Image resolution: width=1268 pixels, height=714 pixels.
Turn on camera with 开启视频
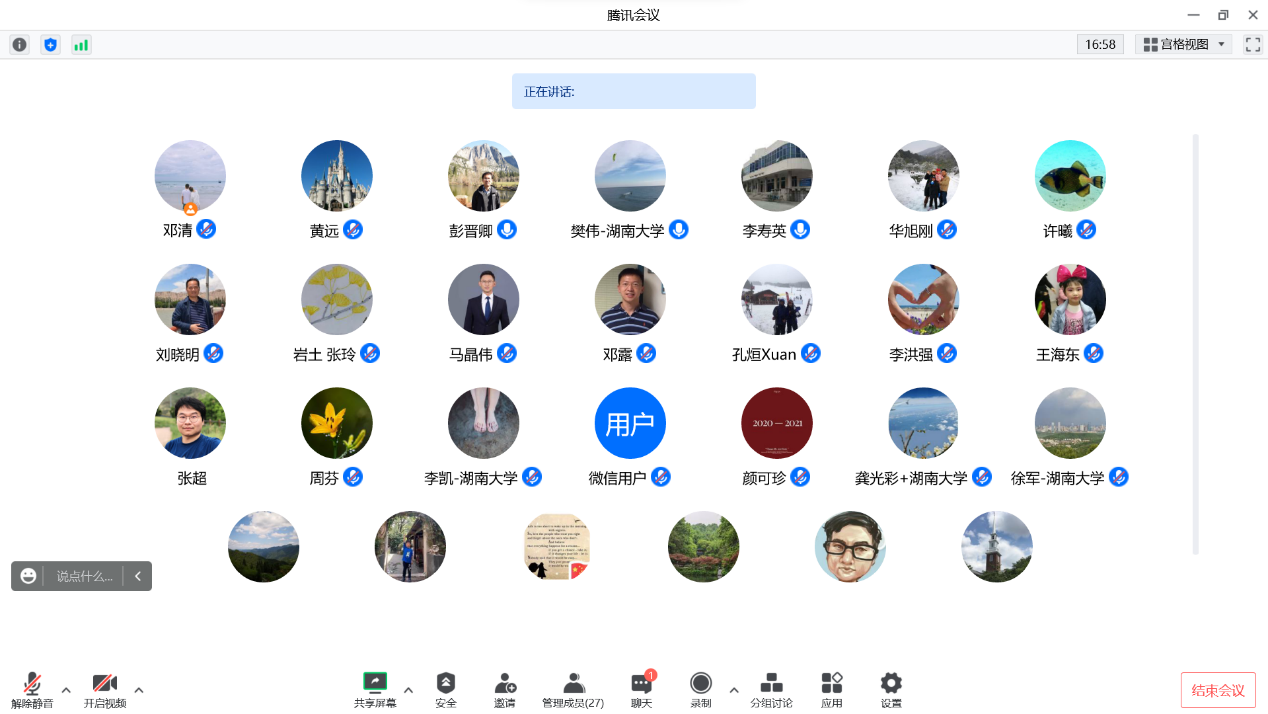click(105, 689)
